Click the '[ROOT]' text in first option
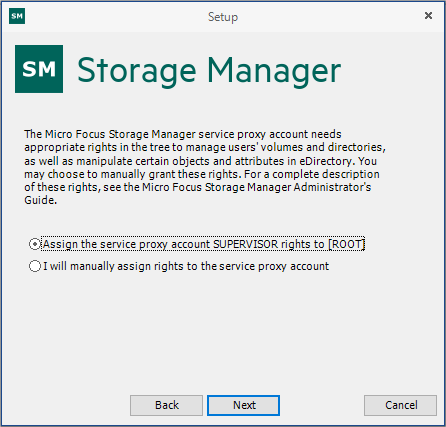The height and width of the screenshot is (427, 446). tap(347, 244)
